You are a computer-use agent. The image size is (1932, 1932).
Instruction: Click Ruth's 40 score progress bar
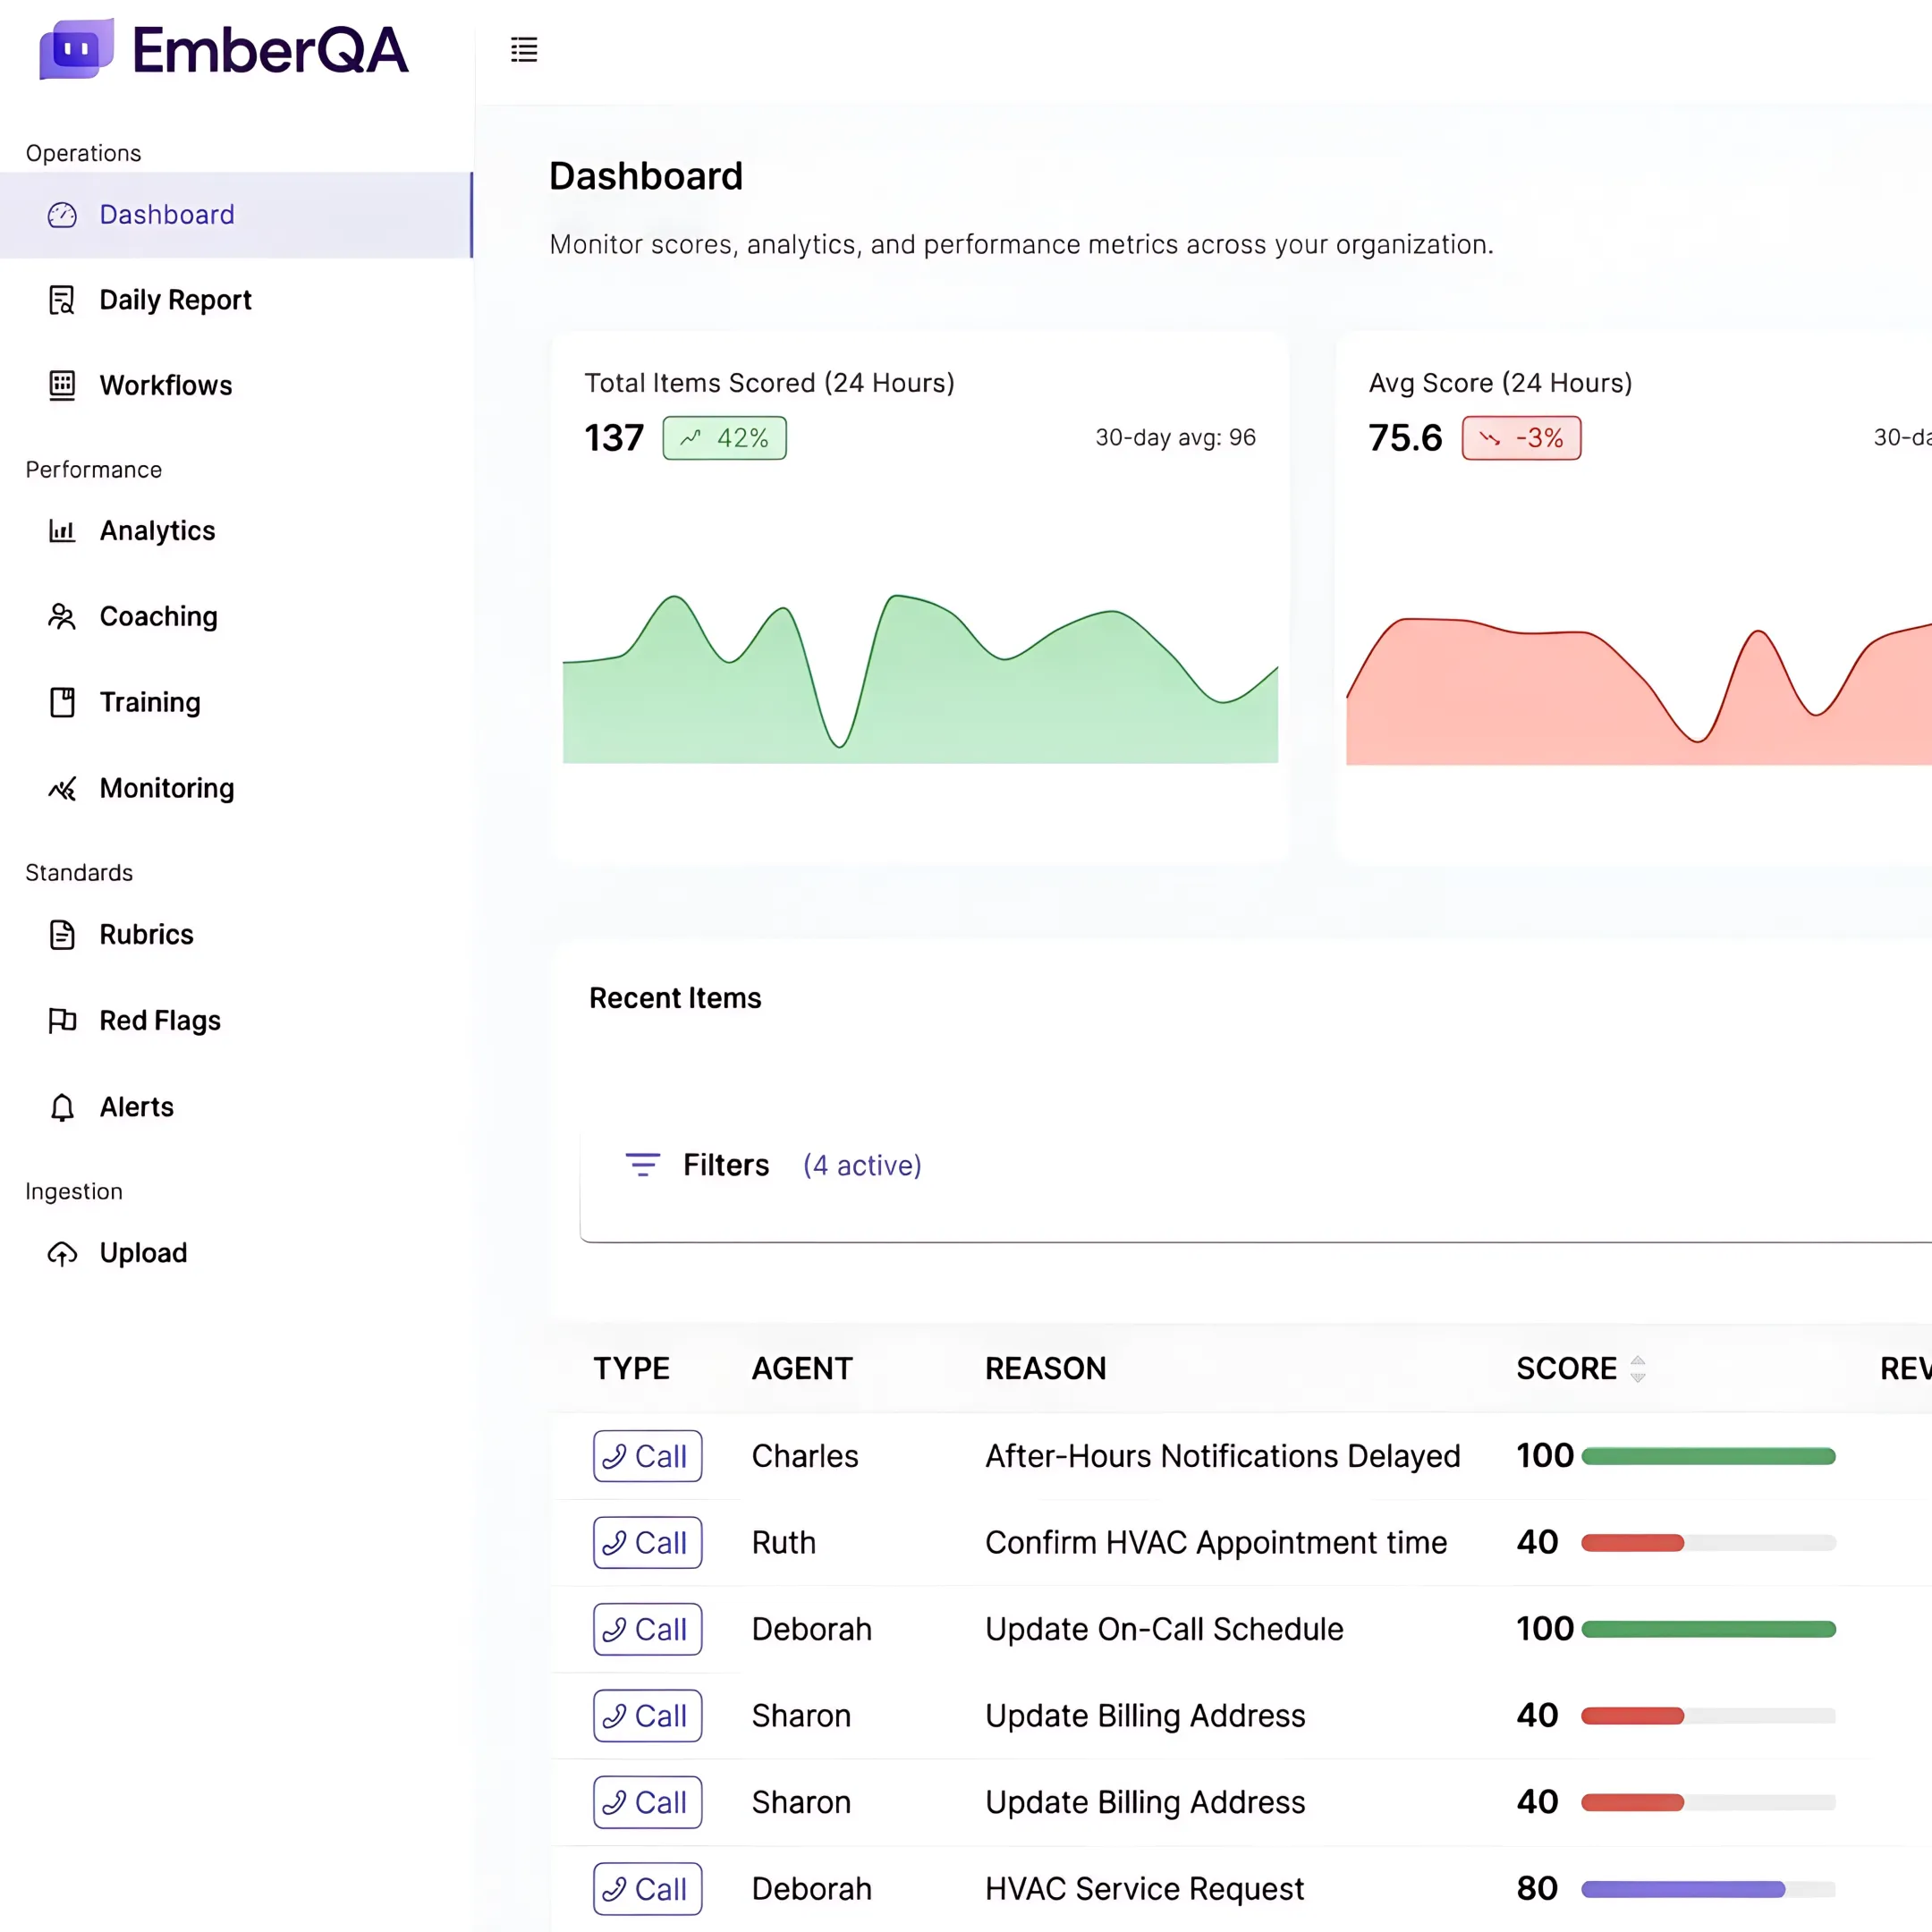(1708, 1543)
